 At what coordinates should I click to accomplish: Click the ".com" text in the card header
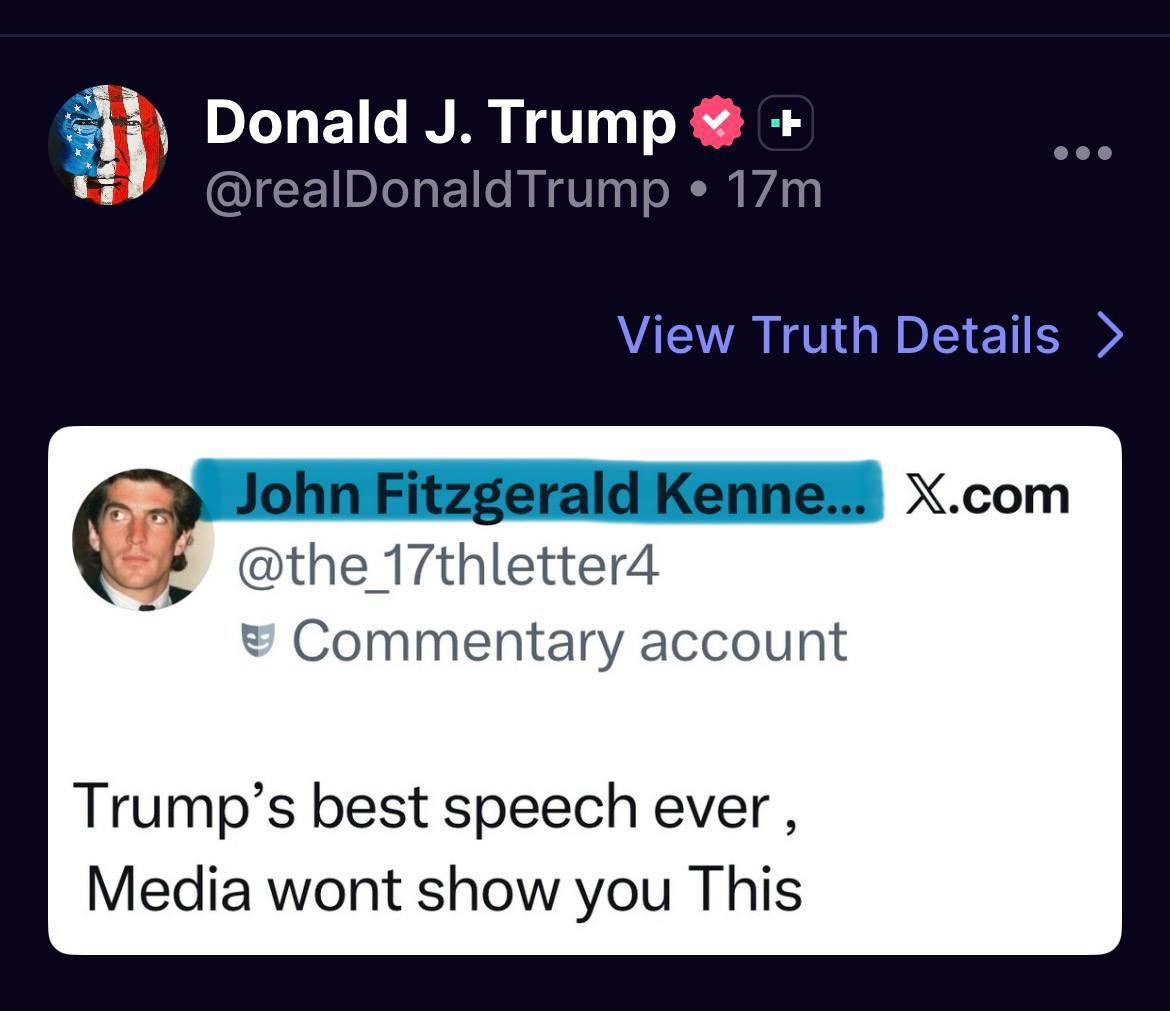1006,496
